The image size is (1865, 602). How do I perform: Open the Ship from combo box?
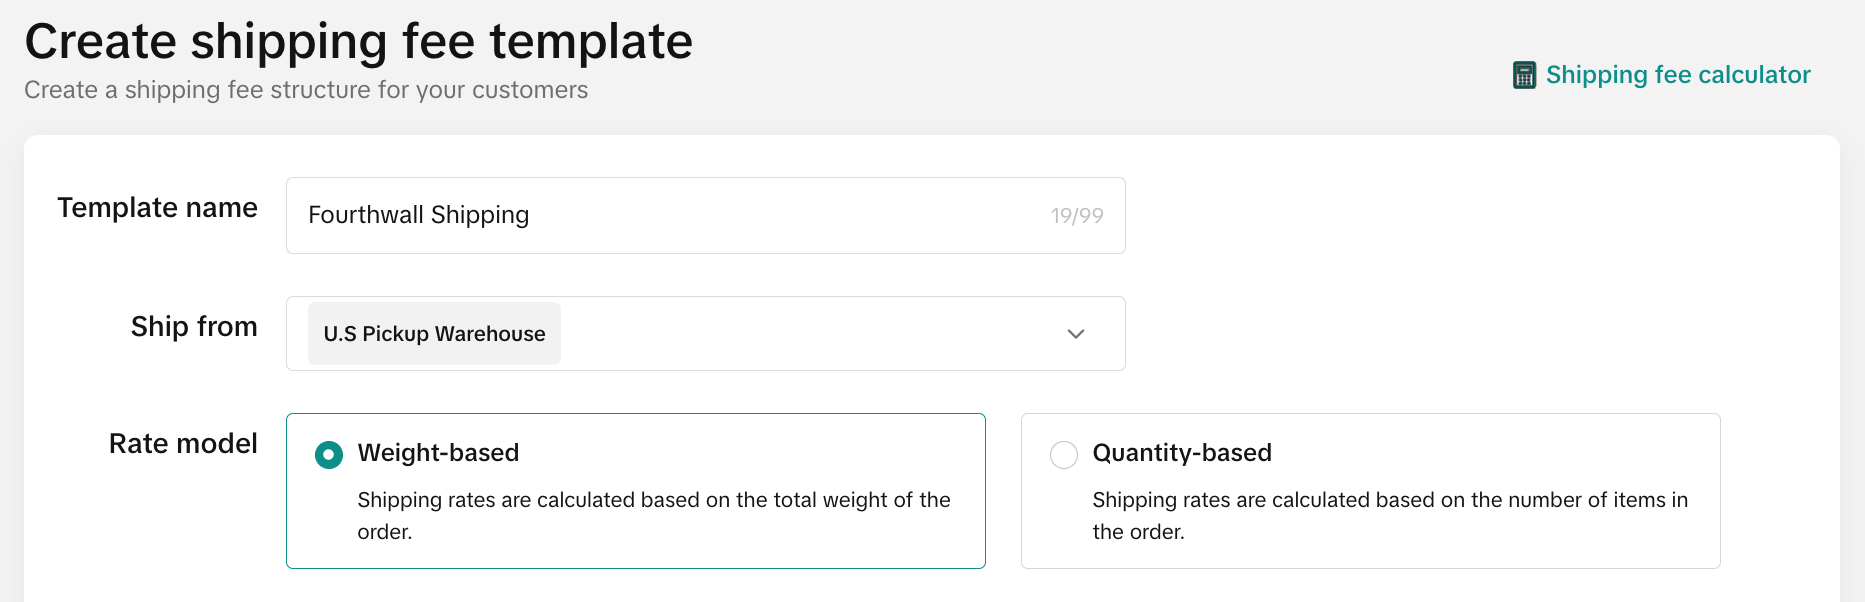click(705, 333)
